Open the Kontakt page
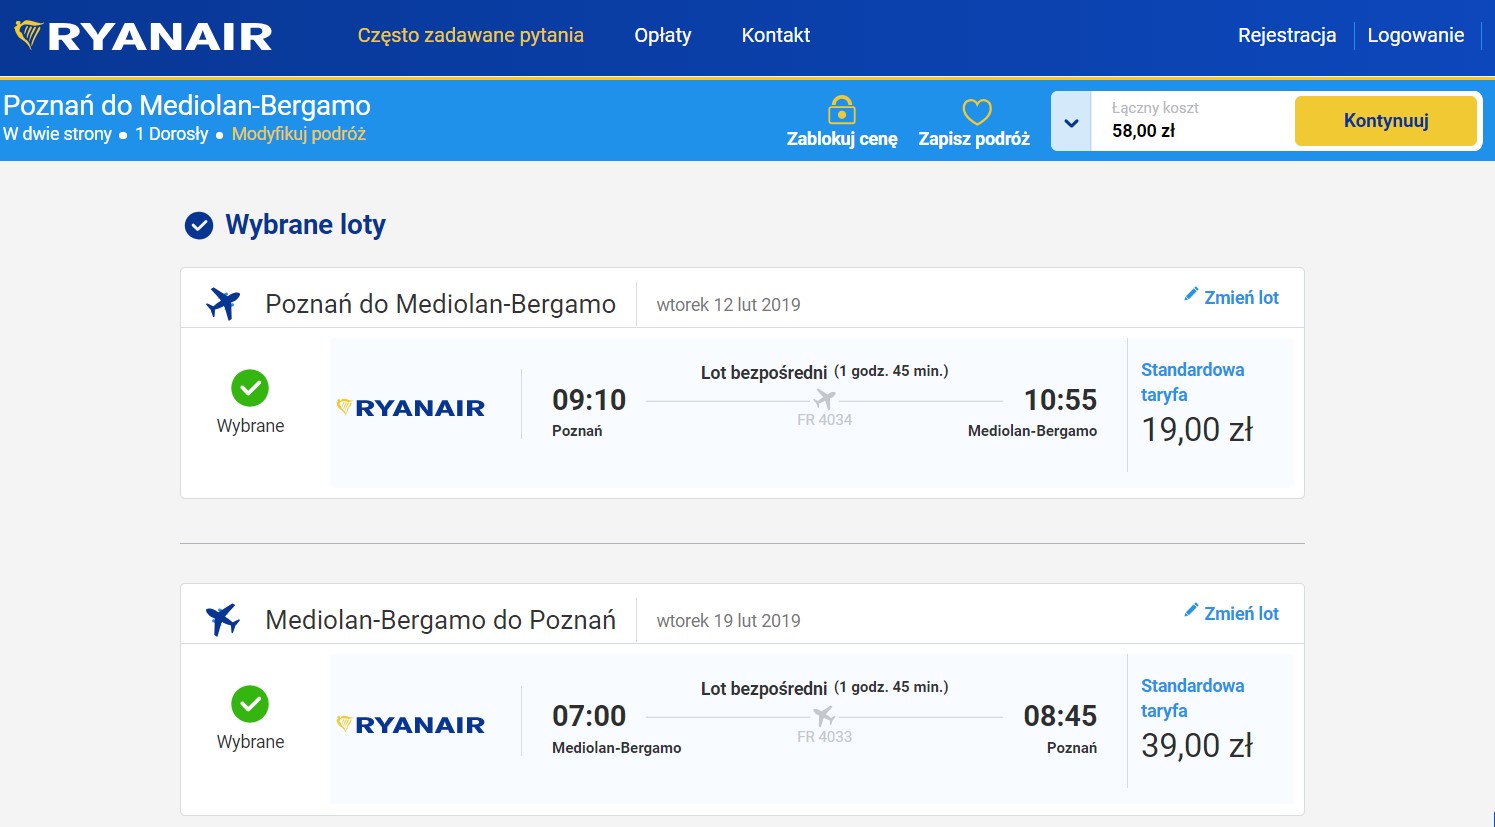1495x827 pixels. tap(776, 35)
